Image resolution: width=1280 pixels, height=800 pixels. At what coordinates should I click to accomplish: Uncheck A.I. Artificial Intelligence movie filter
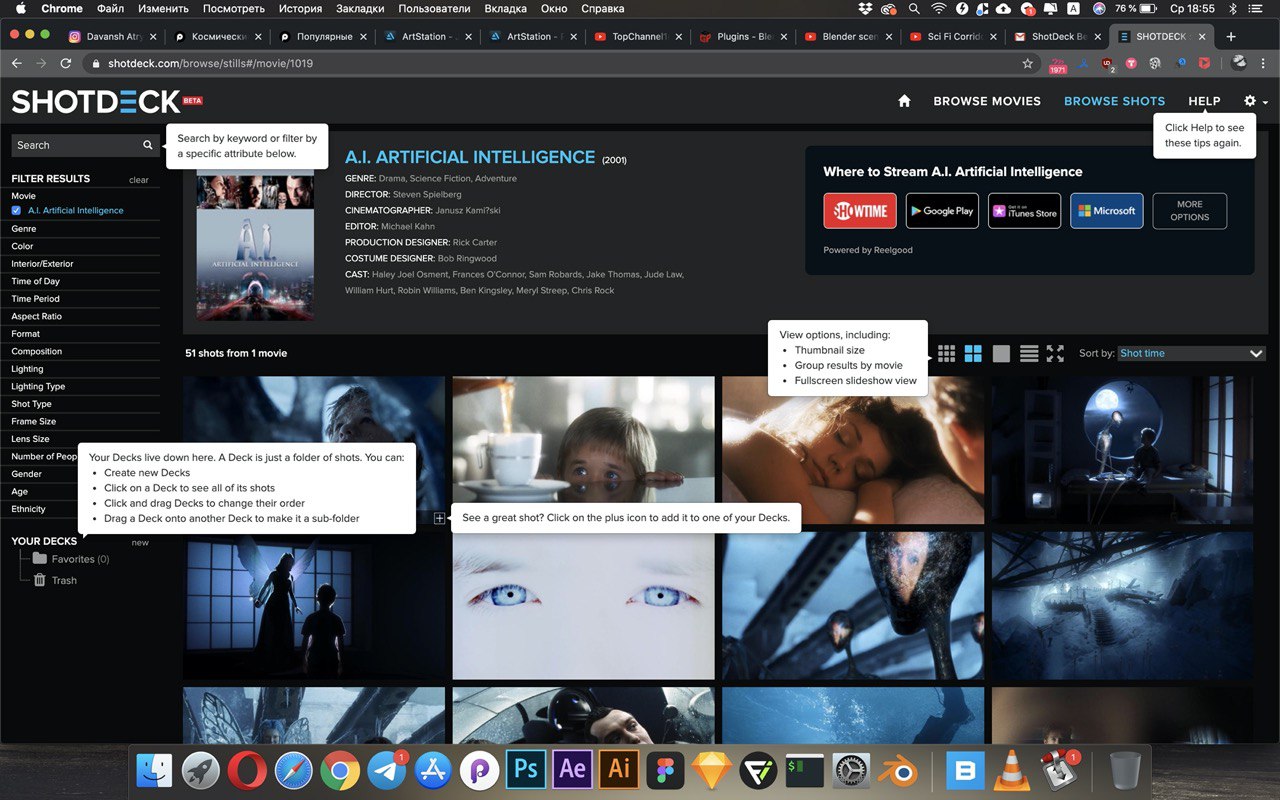click(16, 211)
